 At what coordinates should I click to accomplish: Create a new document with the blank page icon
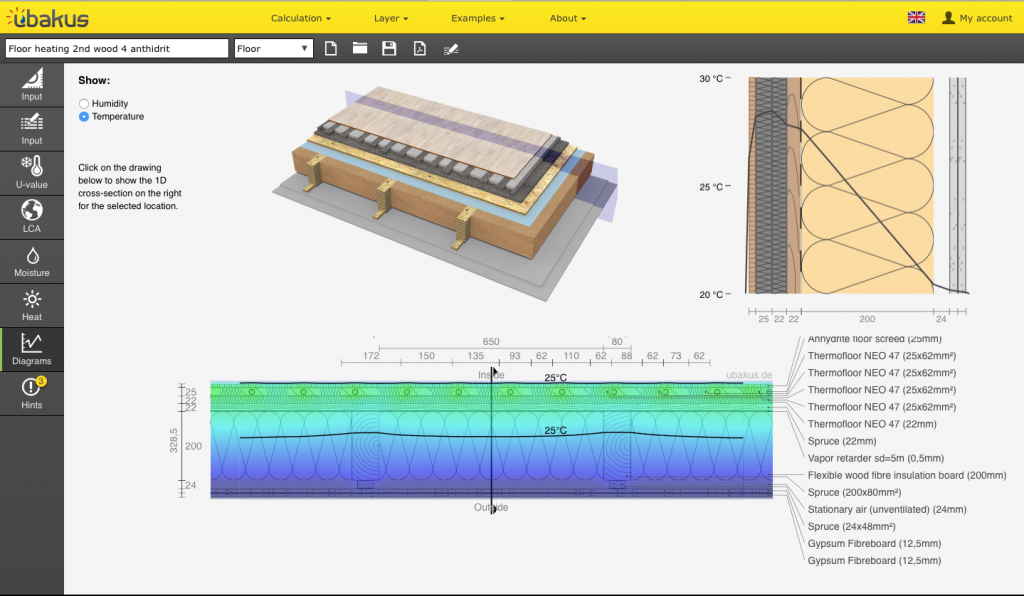[x=331, y=48]
